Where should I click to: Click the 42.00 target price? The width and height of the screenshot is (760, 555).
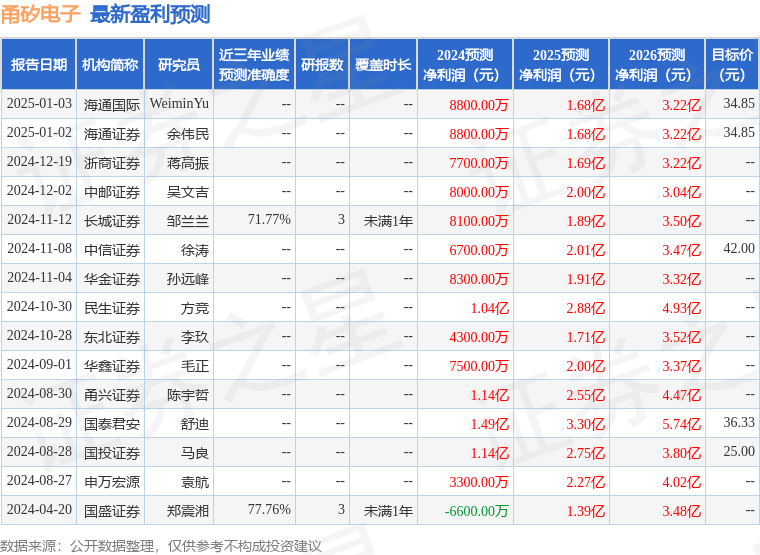pos(739,248)
